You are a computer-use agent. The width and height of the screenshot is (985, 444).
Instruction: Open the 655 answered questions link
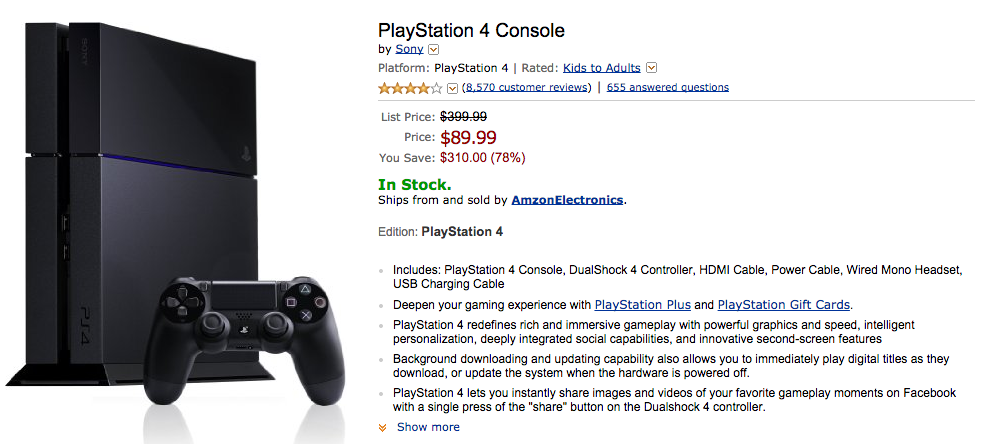(x=667, y=88)
